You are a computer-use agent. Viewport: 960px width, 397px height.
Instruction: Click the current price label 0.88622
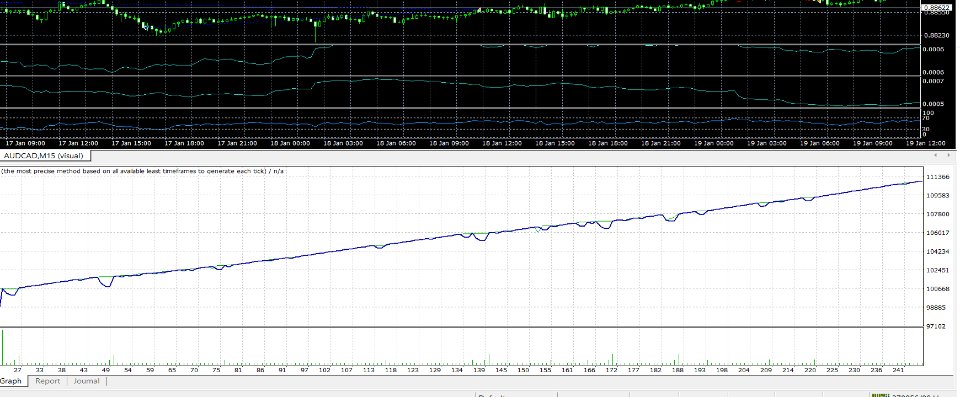[x=936, y=7]
